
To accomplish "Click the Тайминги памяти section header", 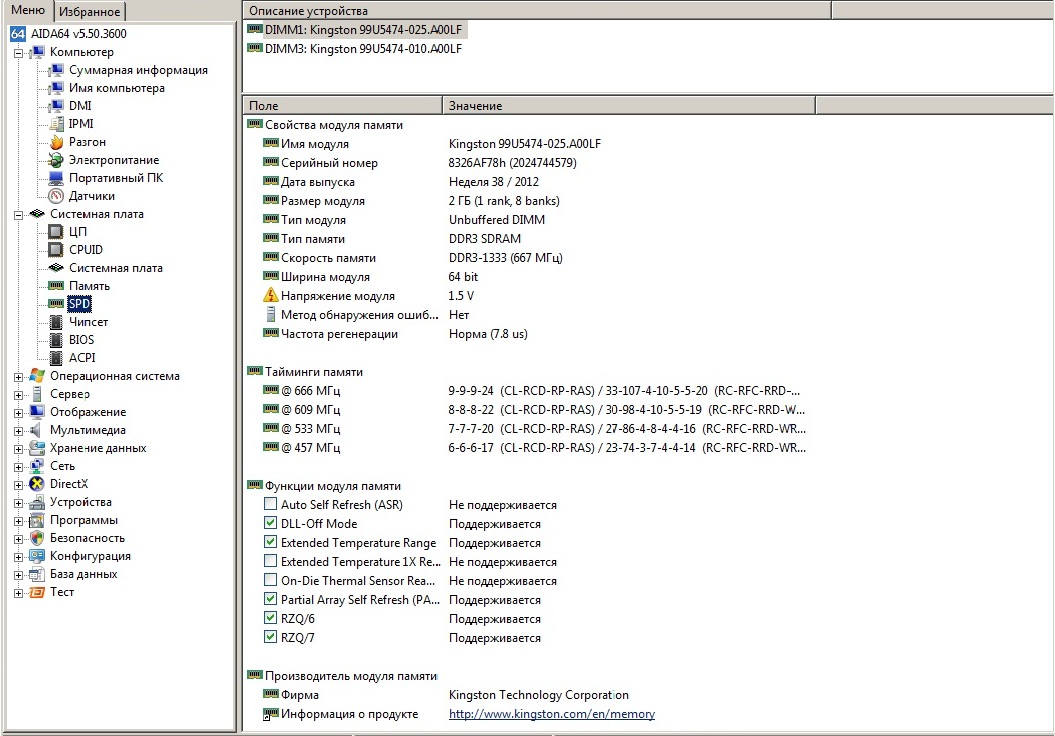I will 305,371.
